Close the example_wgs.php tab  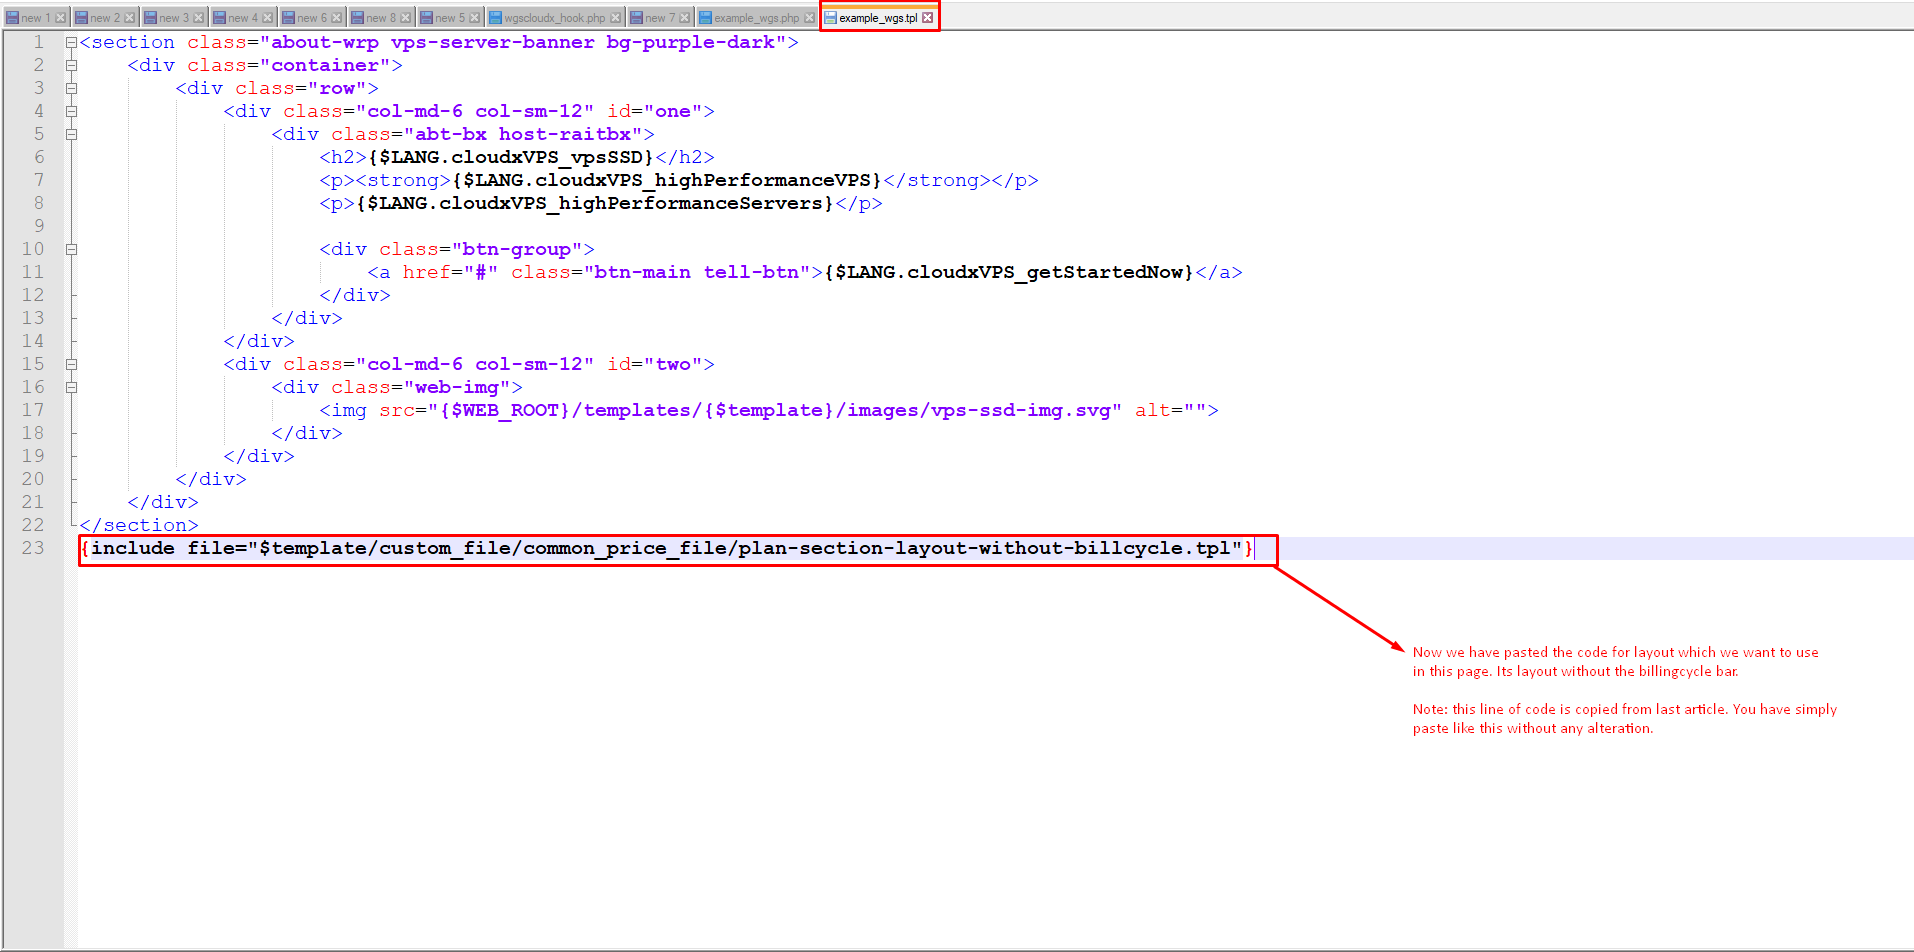[x=809, y=18]
